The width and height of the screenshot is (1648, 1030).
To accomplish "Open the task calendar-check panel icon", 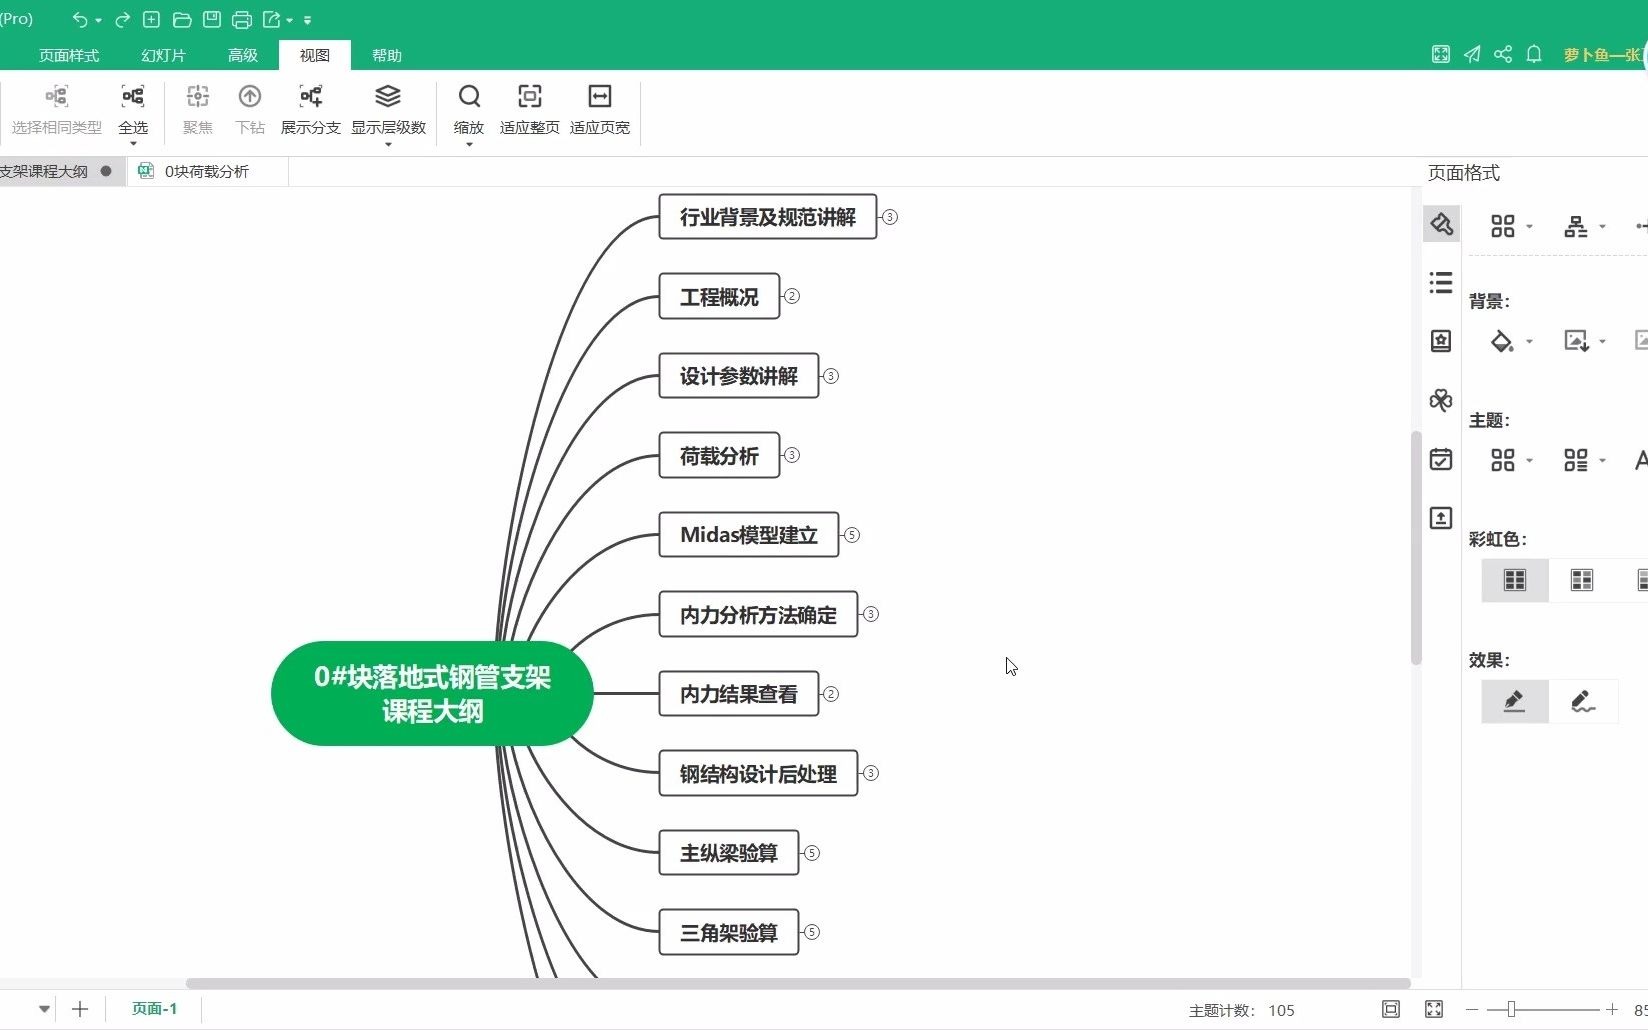I will point(1441,459).
